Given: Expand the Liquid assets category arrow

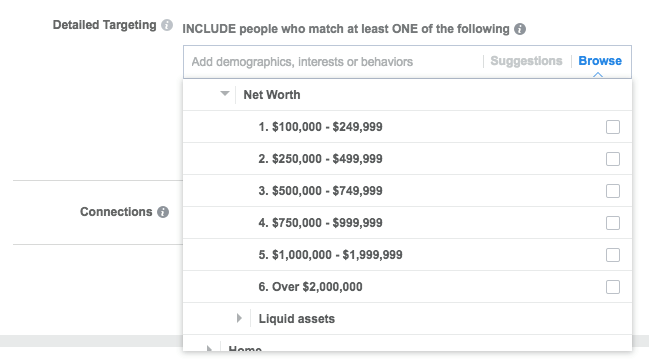Looking at the screenshot, I should [x=239, y=318].
